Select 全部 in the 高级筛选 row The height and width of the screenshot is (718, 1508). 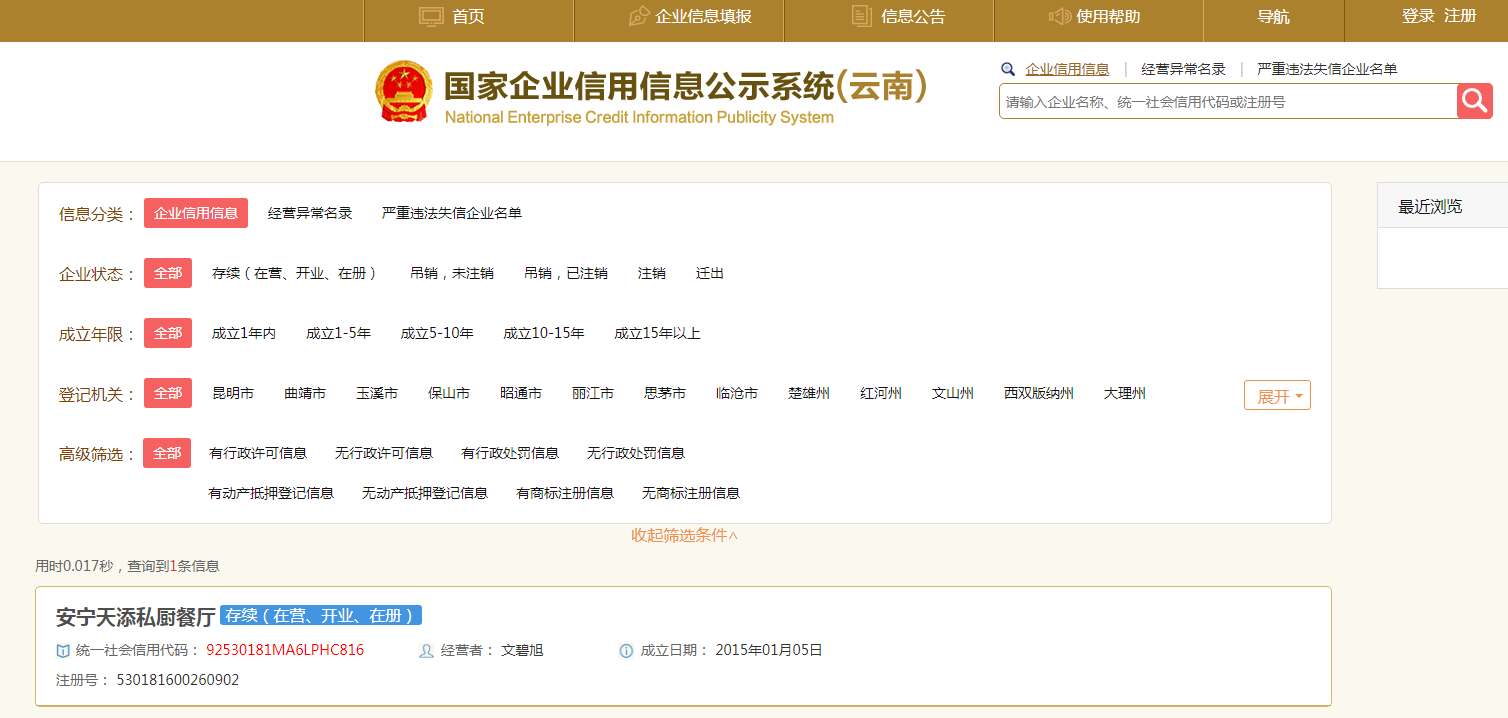pyautogui.click(x=167, y=453)
